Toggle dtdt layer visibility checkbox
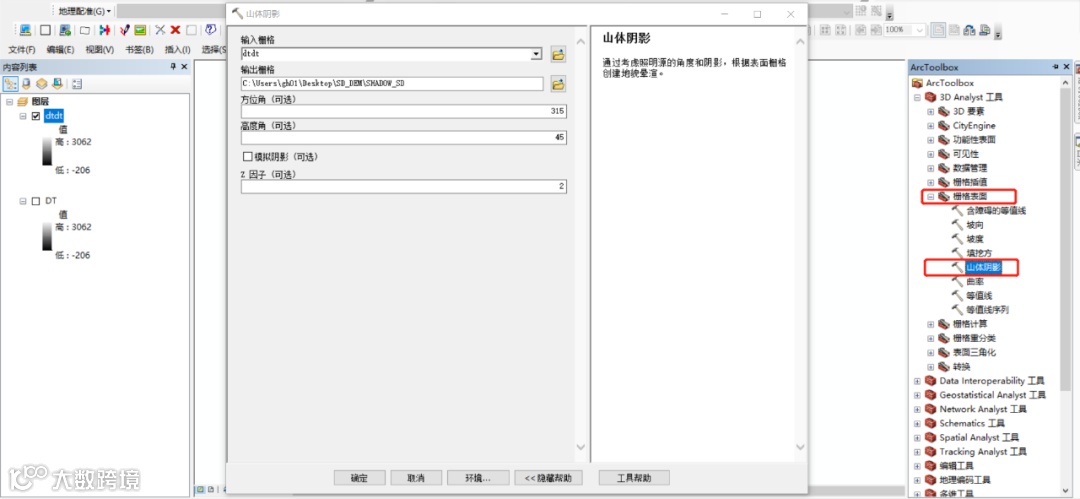 (37, 116)
